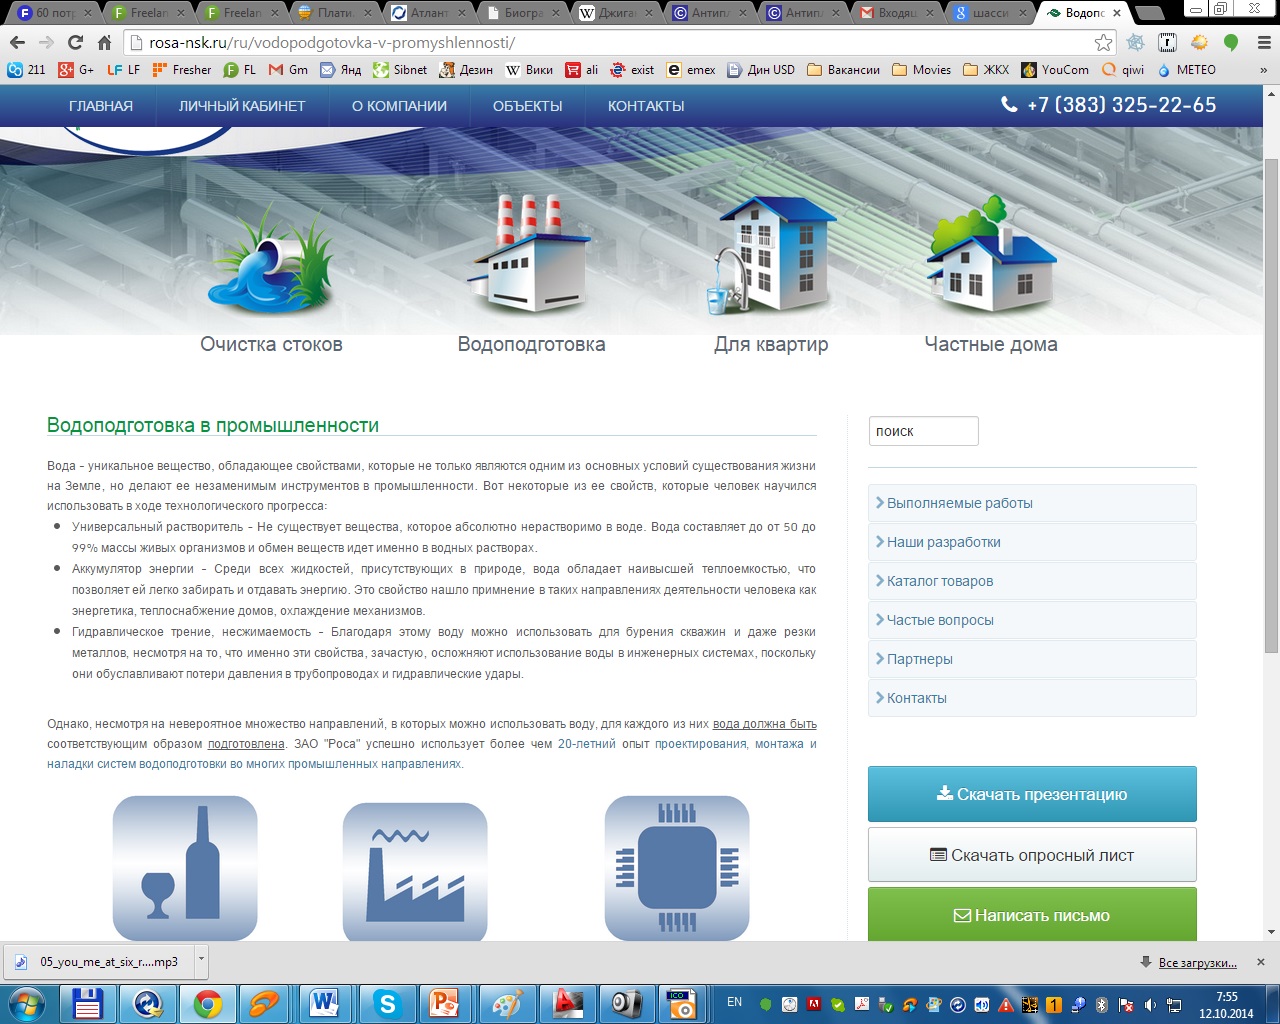Screen dimensions: 1280x1024
Task: Close the downloads bar
Action: (1260, 962)
